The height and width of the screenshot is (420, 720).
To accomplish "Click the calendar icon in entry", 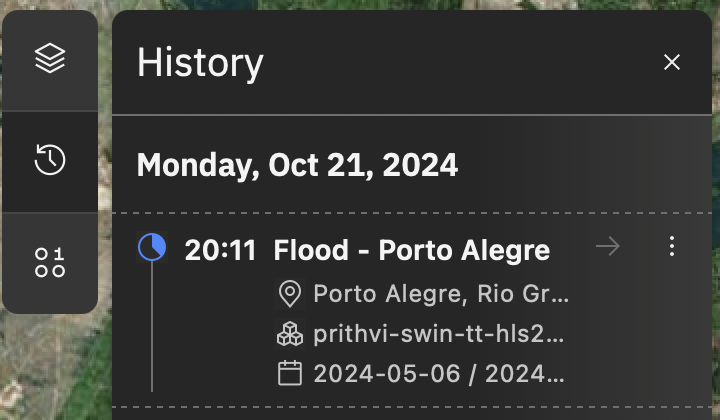I will pos(289,374).
